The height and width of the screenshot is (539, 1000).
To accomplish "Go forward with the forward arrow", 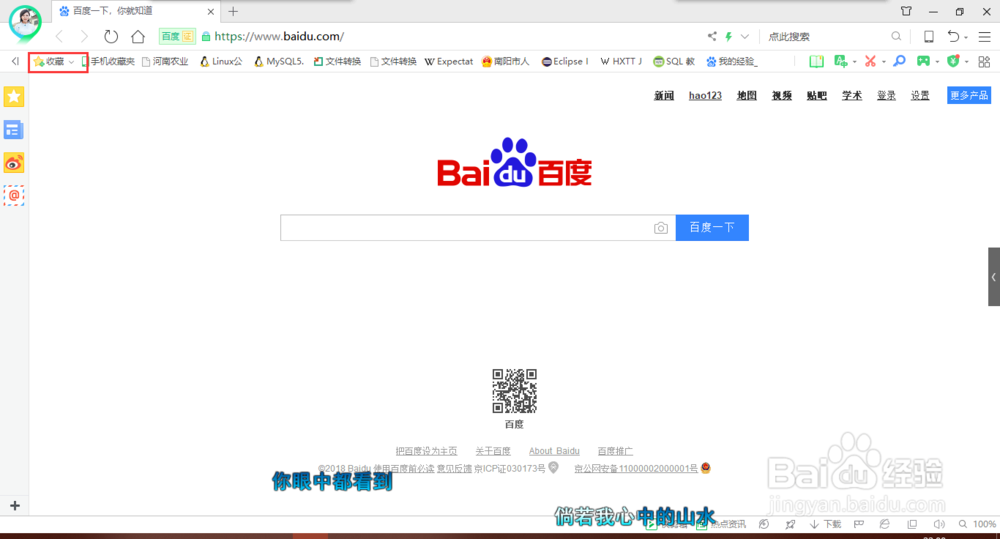I will pyautogui.click(x=84, y=36).
